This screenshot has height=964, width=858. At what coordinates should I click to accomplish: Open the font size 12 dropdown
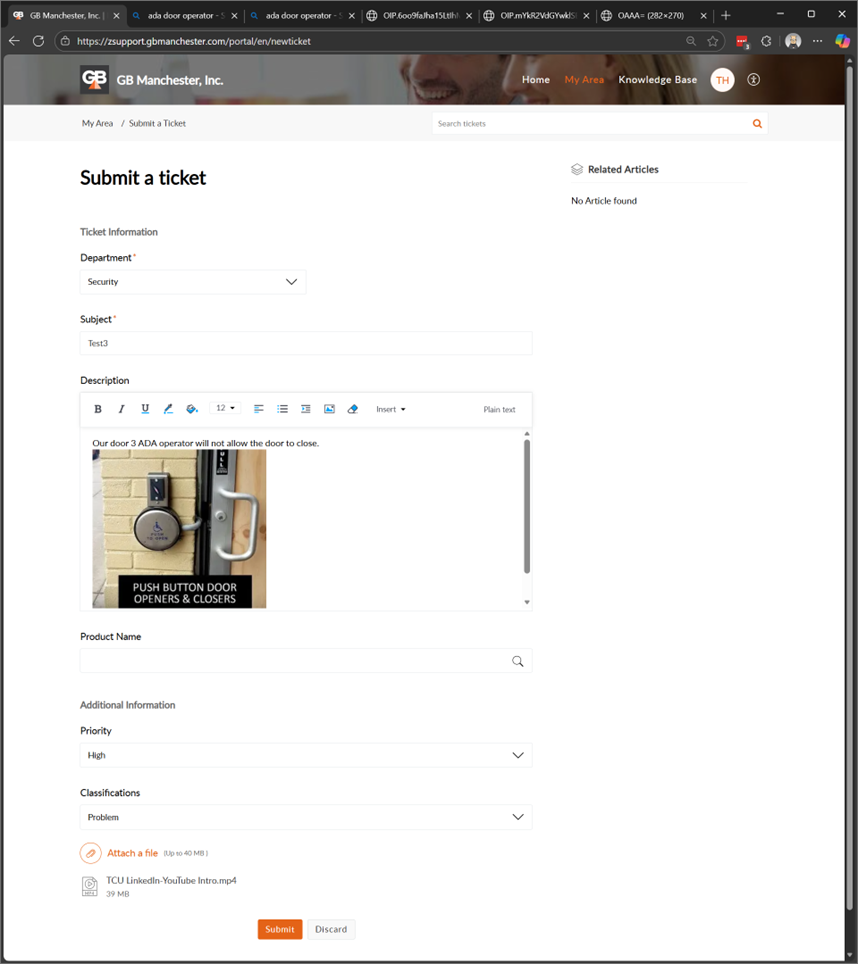[x=226, y=408]
